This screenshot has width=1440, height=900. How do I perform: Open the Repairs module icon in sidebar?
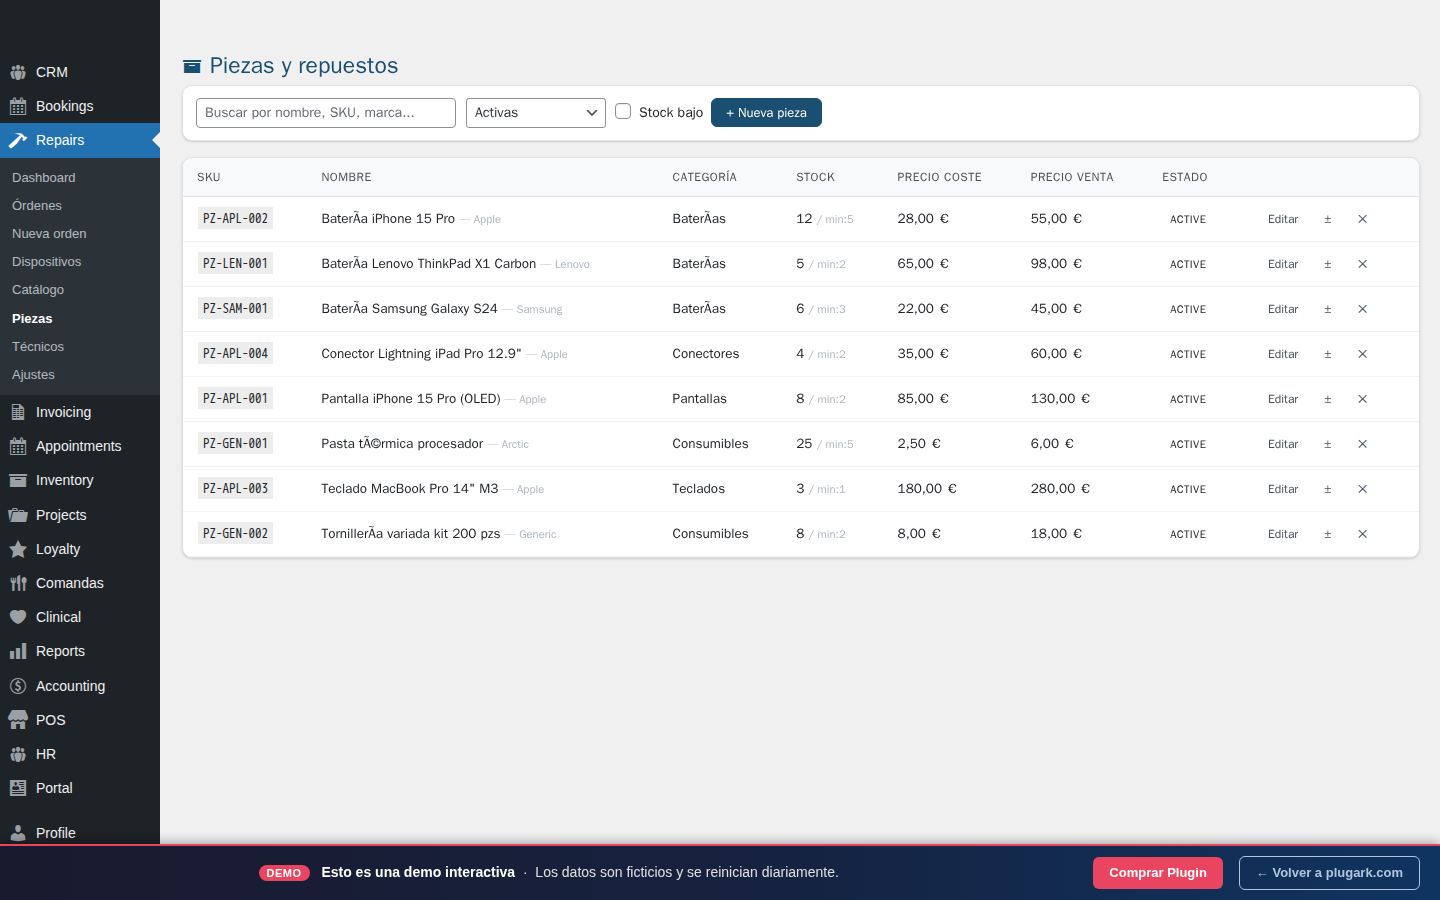click(x=17, y=140)
